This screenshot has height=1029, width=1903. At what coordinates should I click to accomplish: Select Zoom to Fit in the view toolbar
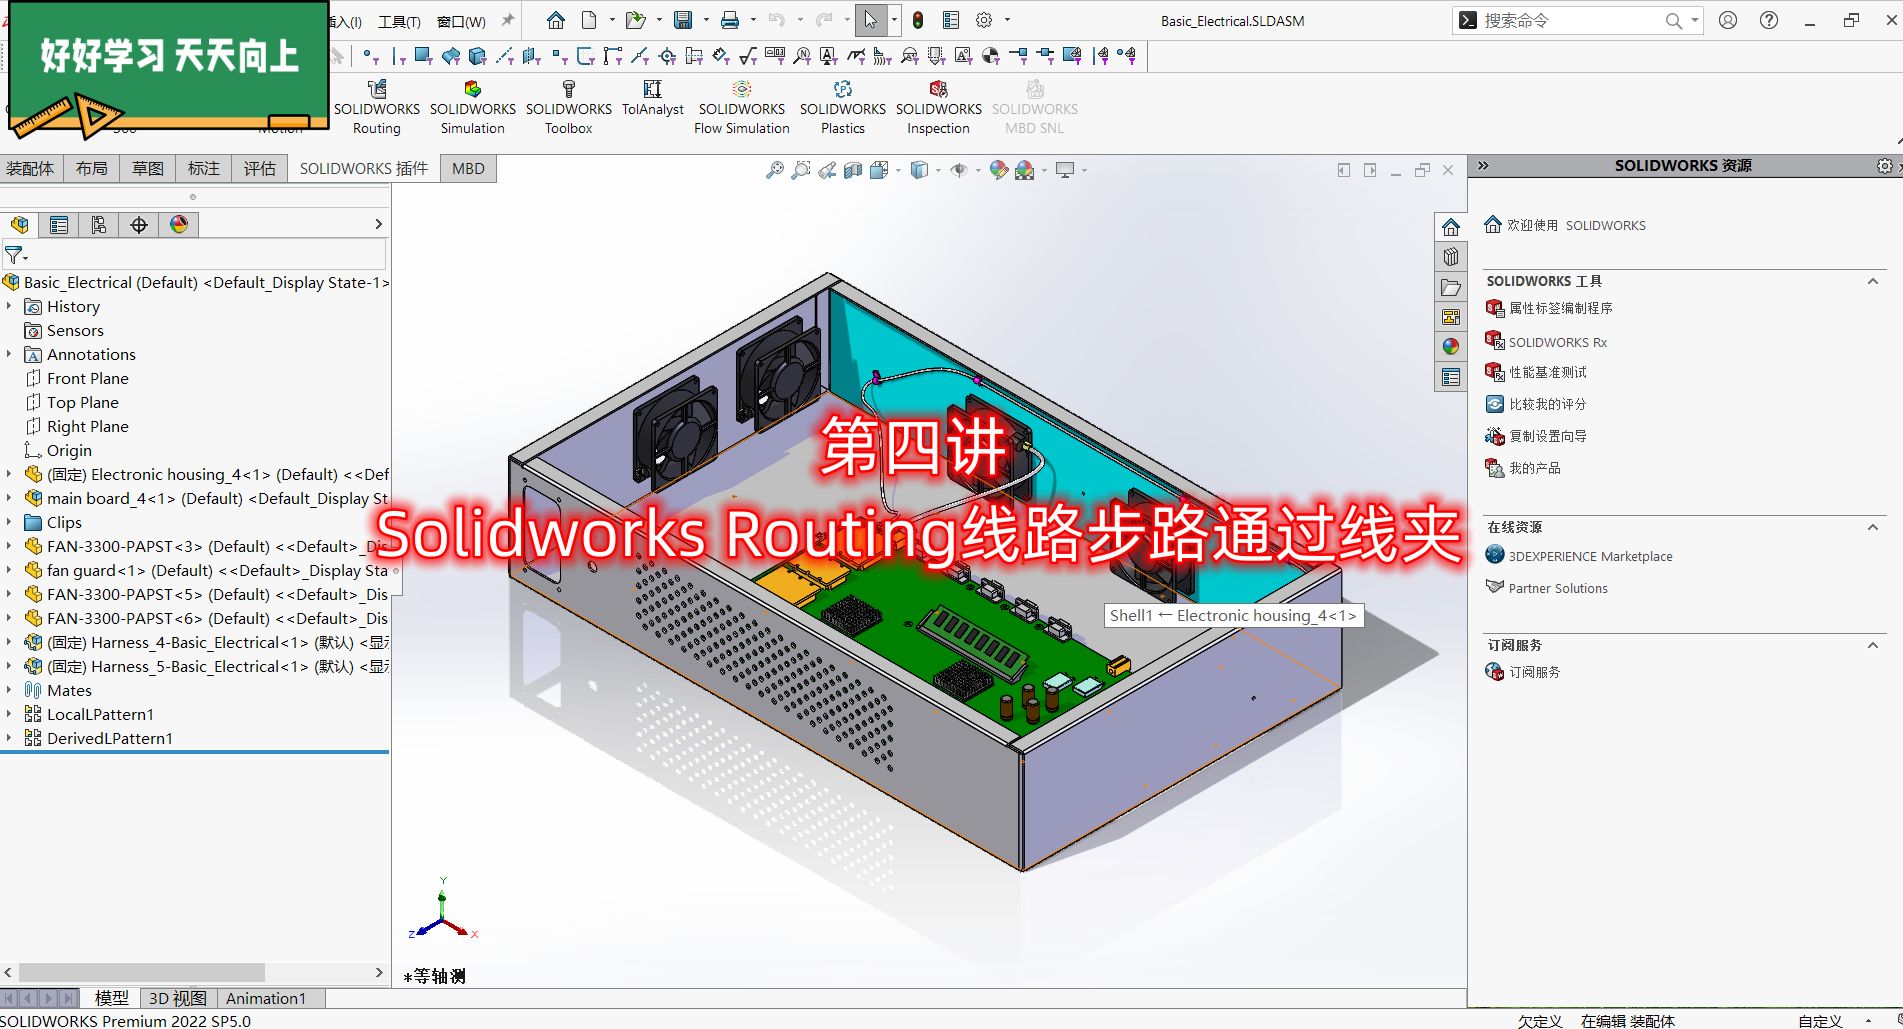774,170
